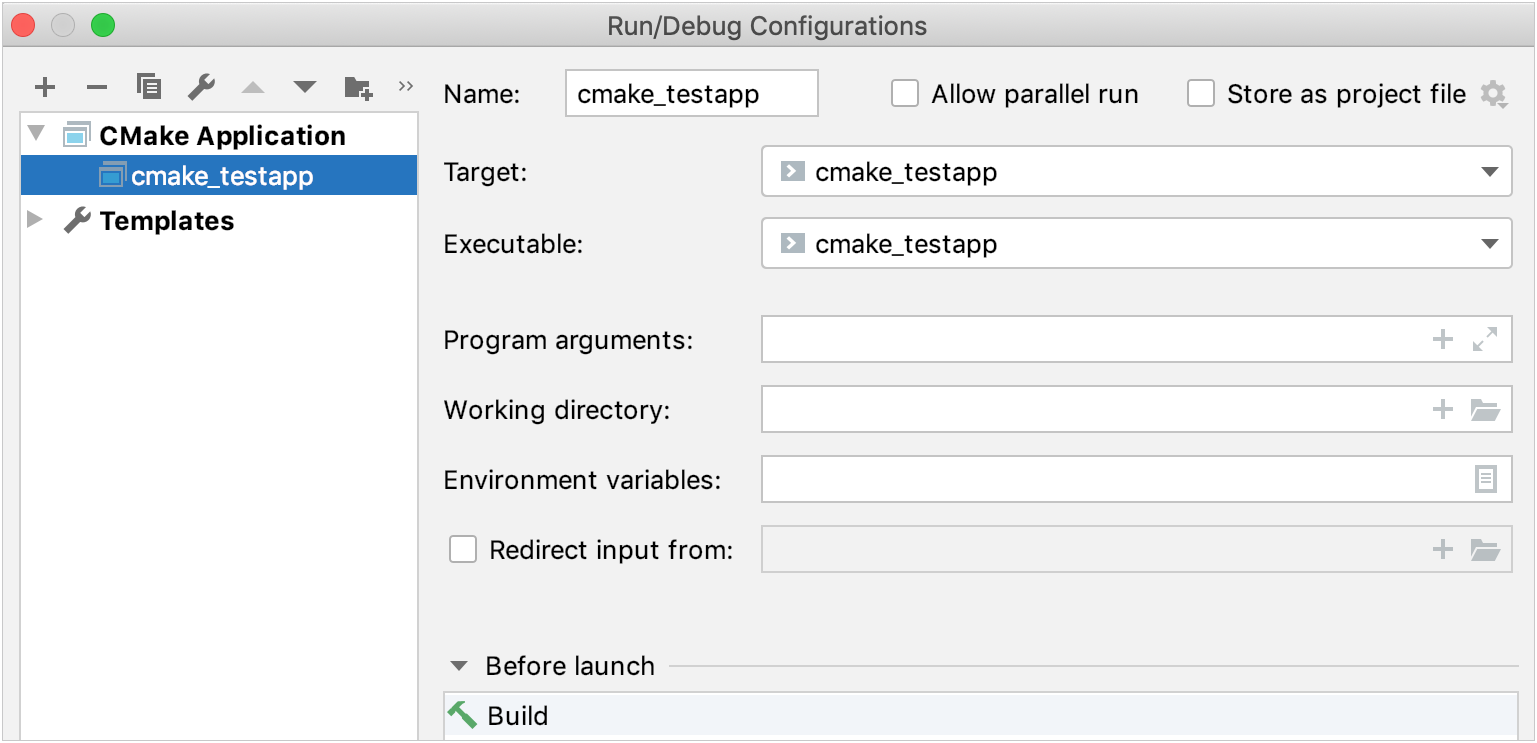Image resolution: width=1537 pixels, height=743 pixels.
Task: Create a new folder for configurations
Action: (x=357, y=87)
